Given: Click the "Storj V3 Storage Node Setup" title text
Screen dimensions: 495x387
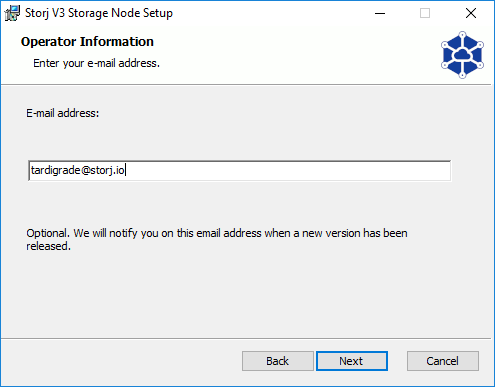Looking at the screenshot, I should 99,13.
